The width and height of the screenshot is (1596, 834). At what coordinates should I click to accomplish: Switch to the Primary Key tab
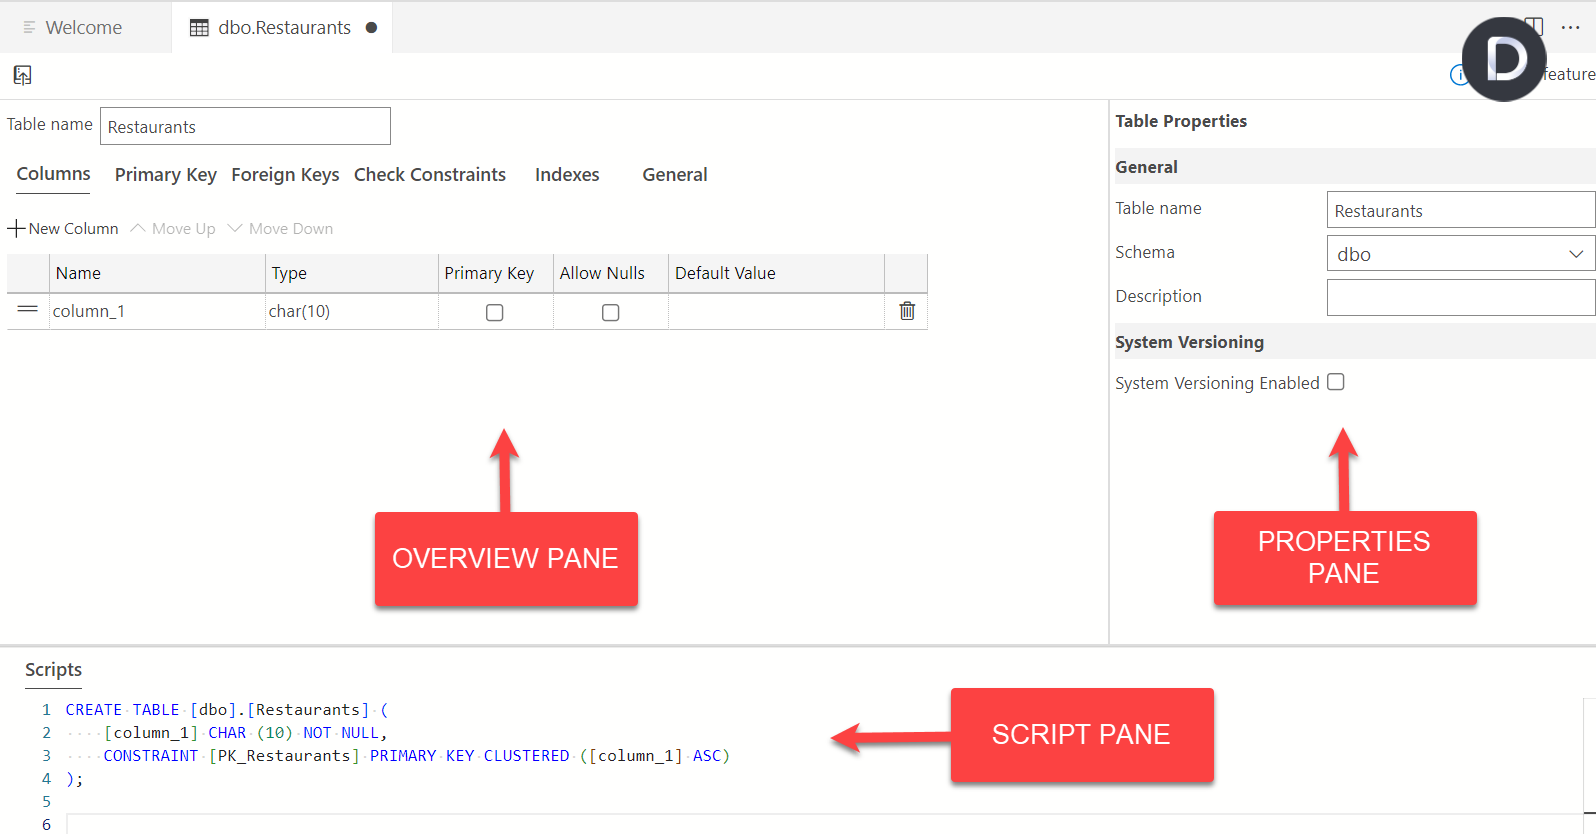point(165,175)
